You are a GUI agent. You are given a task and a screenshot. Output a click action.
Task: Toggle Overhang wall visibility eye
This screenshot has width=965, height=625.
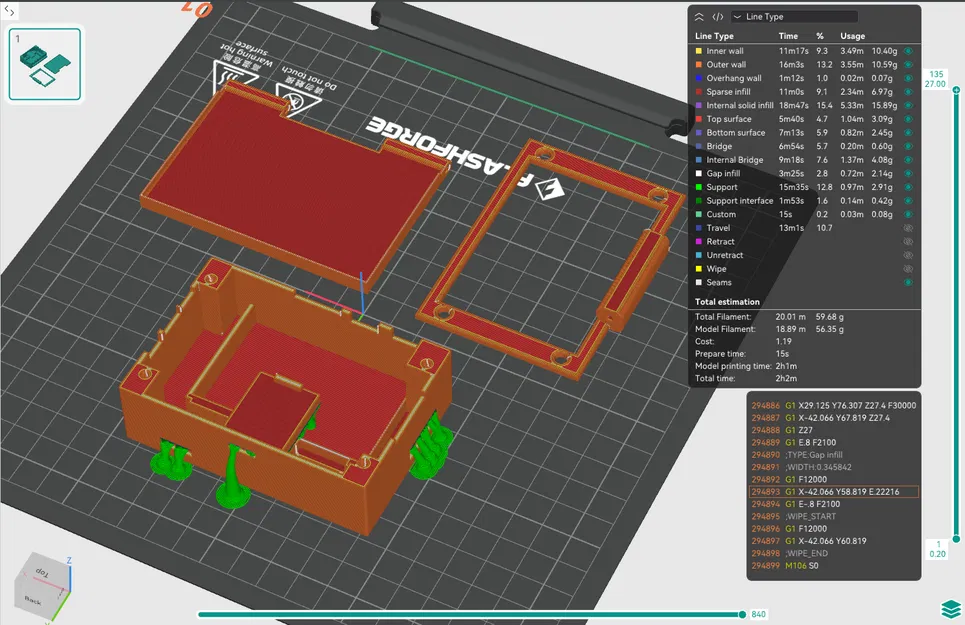click(908, 78)
